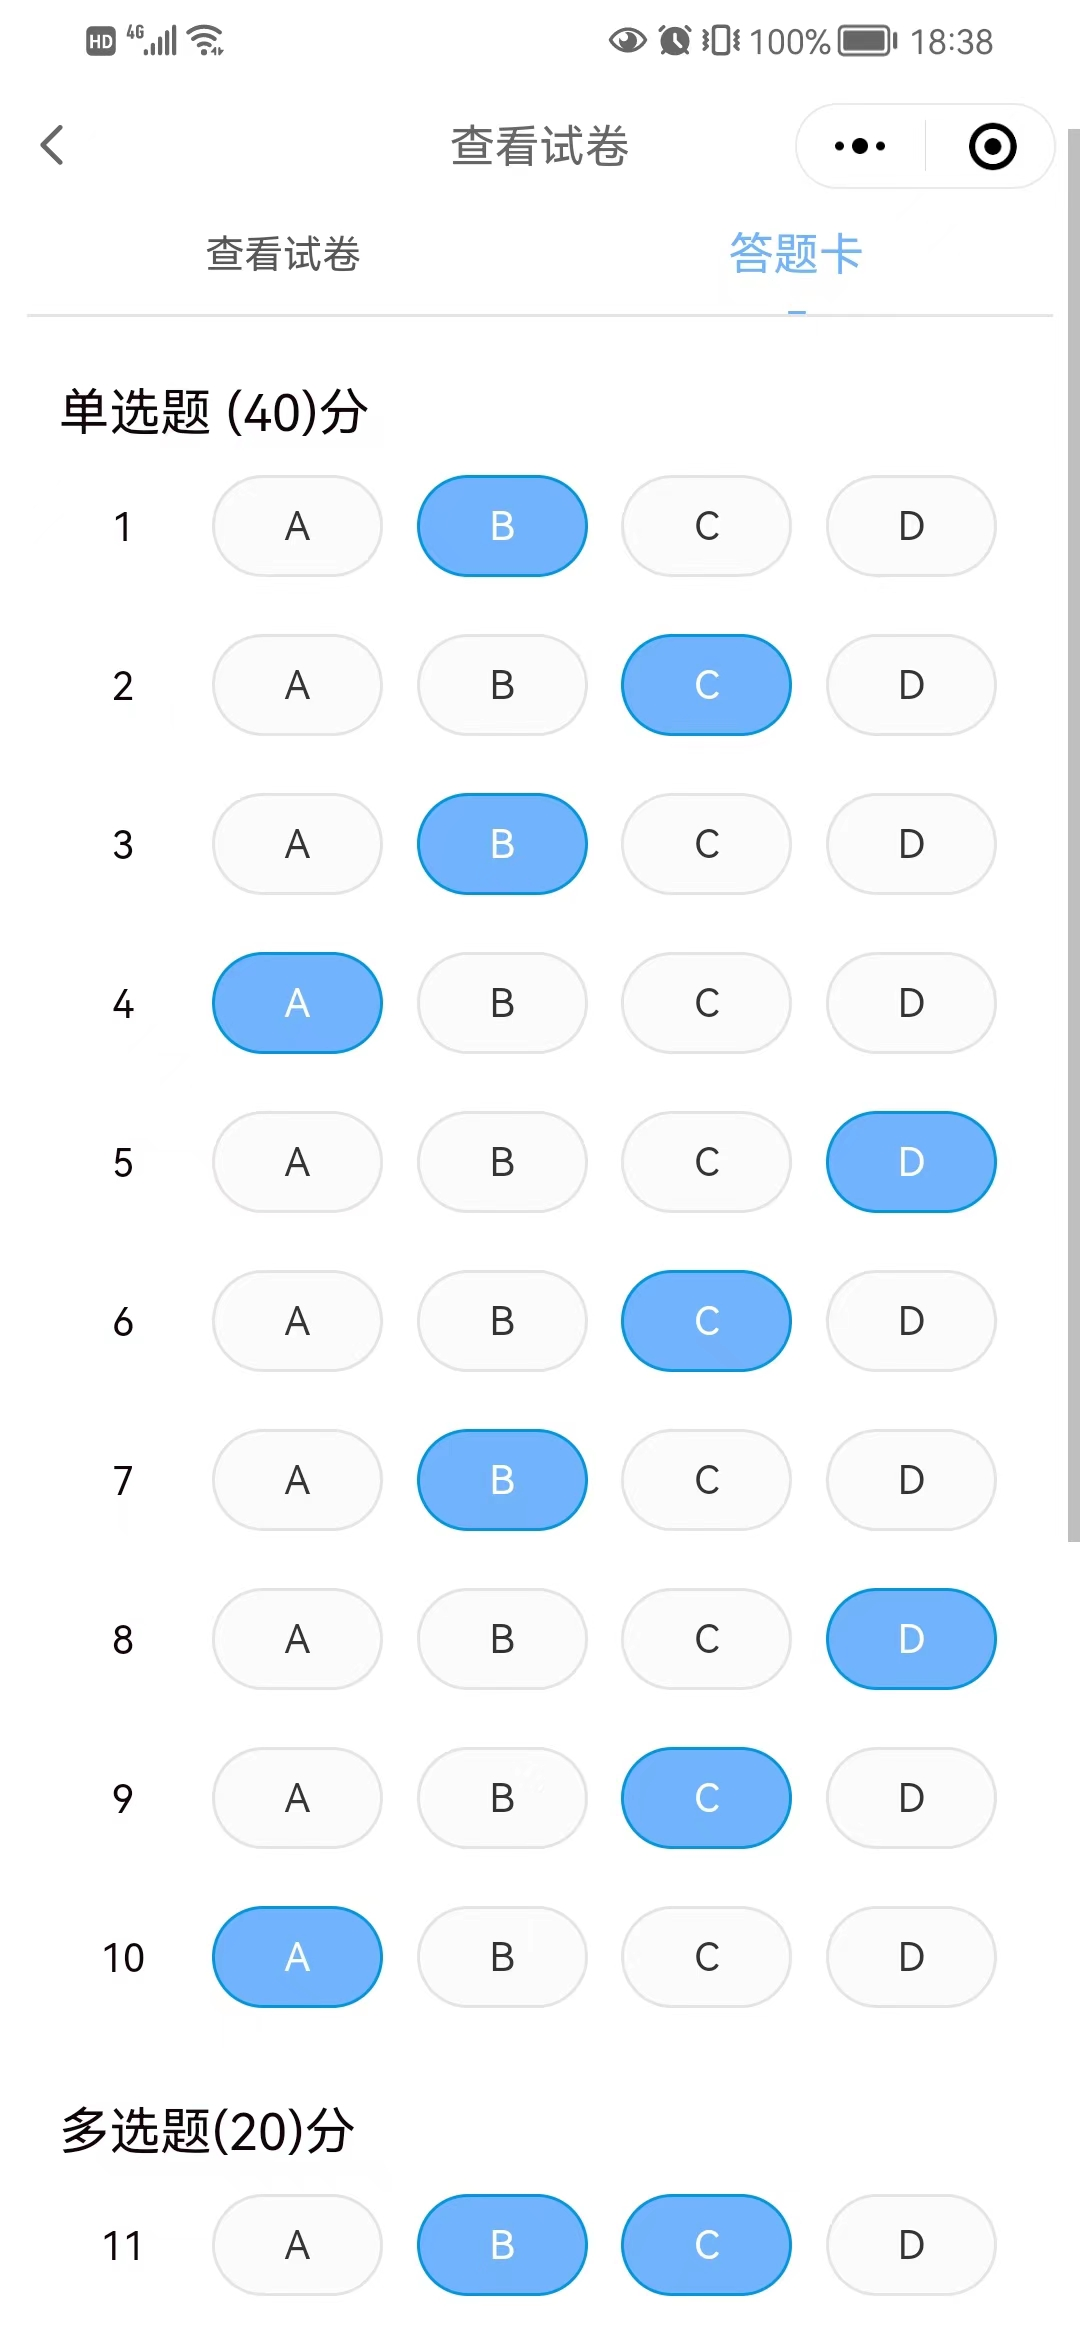1080x2340 pixels.
Task: Check option D for question 11
Action: (x=911, y=2245)
